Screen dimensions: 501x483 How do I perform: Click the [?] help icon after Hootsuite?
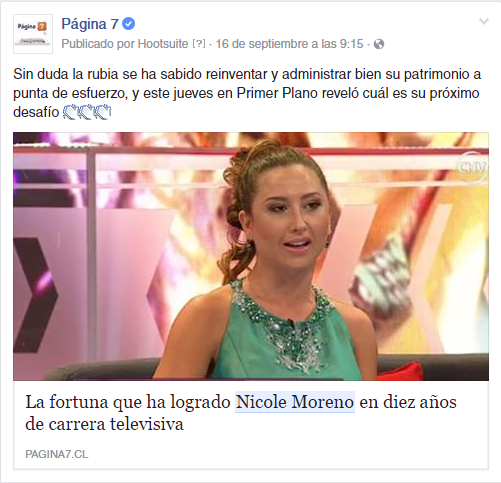199,44
